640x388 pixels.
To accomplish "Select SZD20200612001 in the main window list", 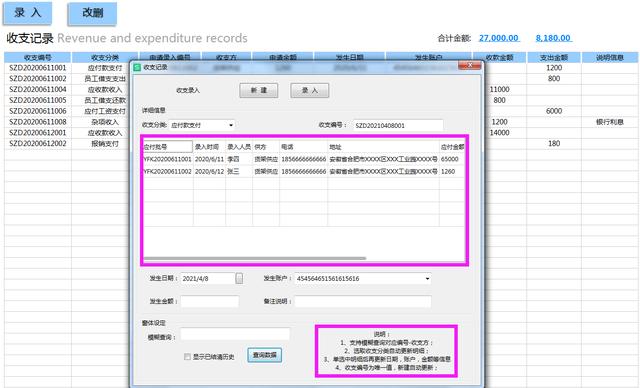I will click(x=38, y=133).
